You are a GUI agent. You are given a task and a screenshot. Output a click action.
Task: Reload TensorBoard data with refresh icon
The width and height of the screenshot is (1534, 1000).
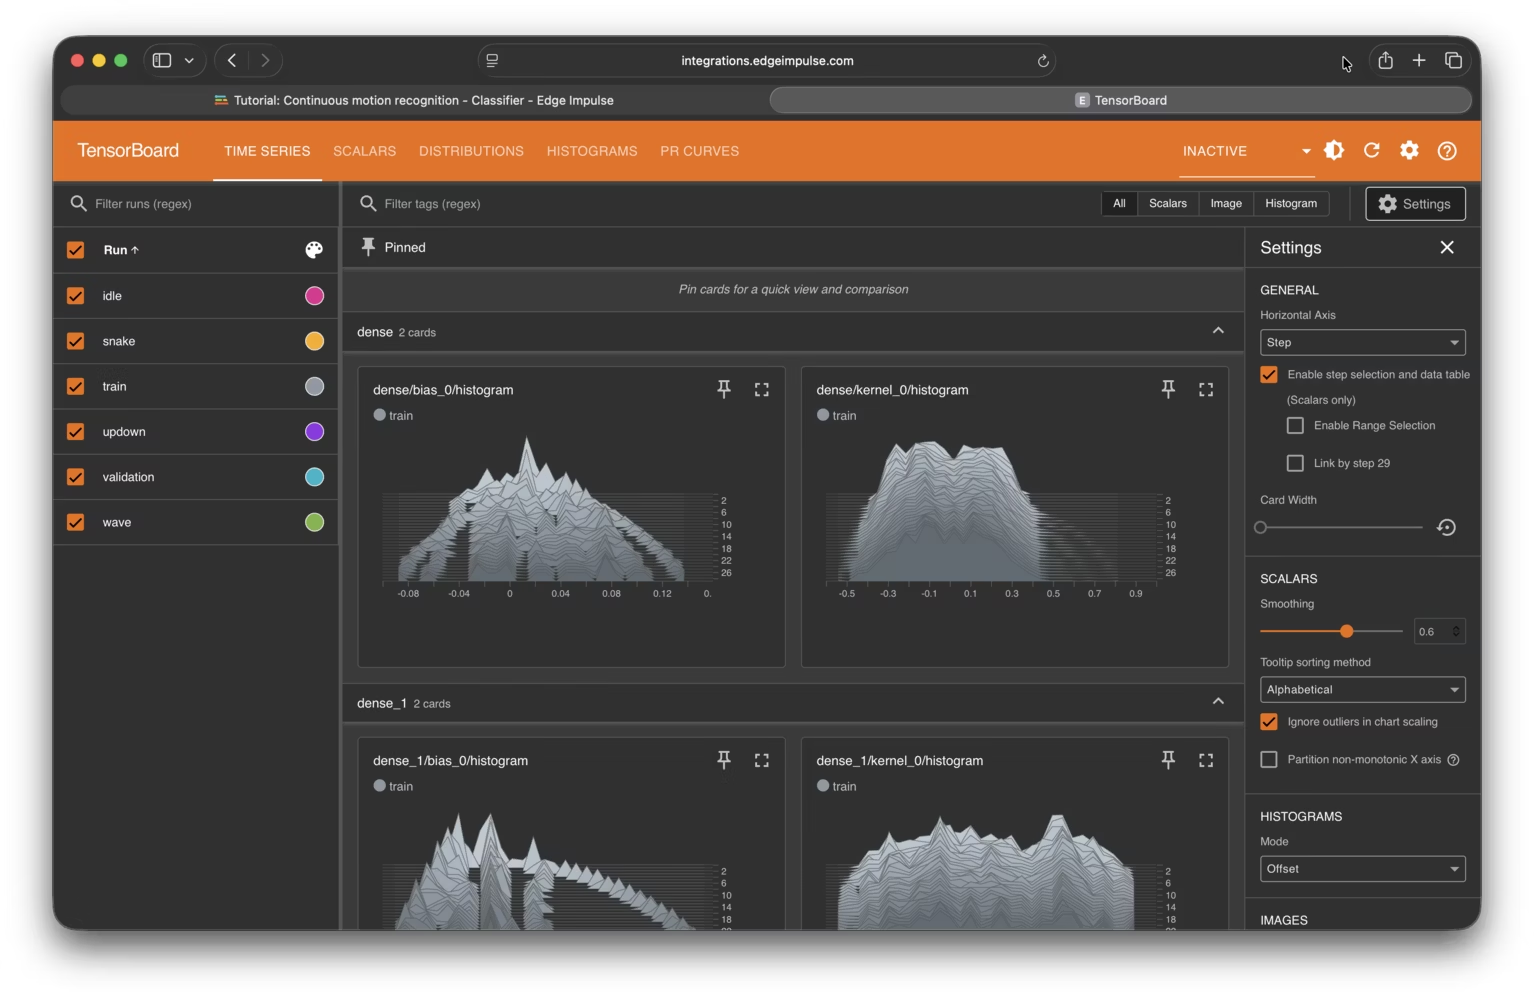click(x=1372, y=150)
